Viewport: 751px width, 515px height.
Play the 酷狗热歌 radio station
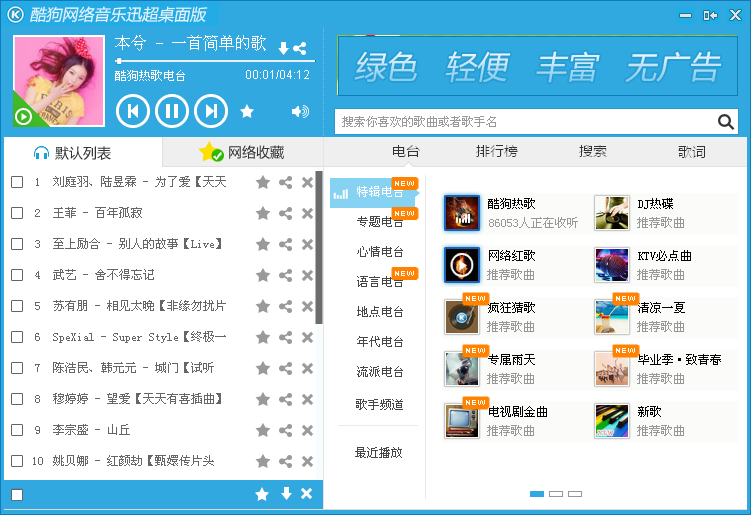tap(462, 213)
